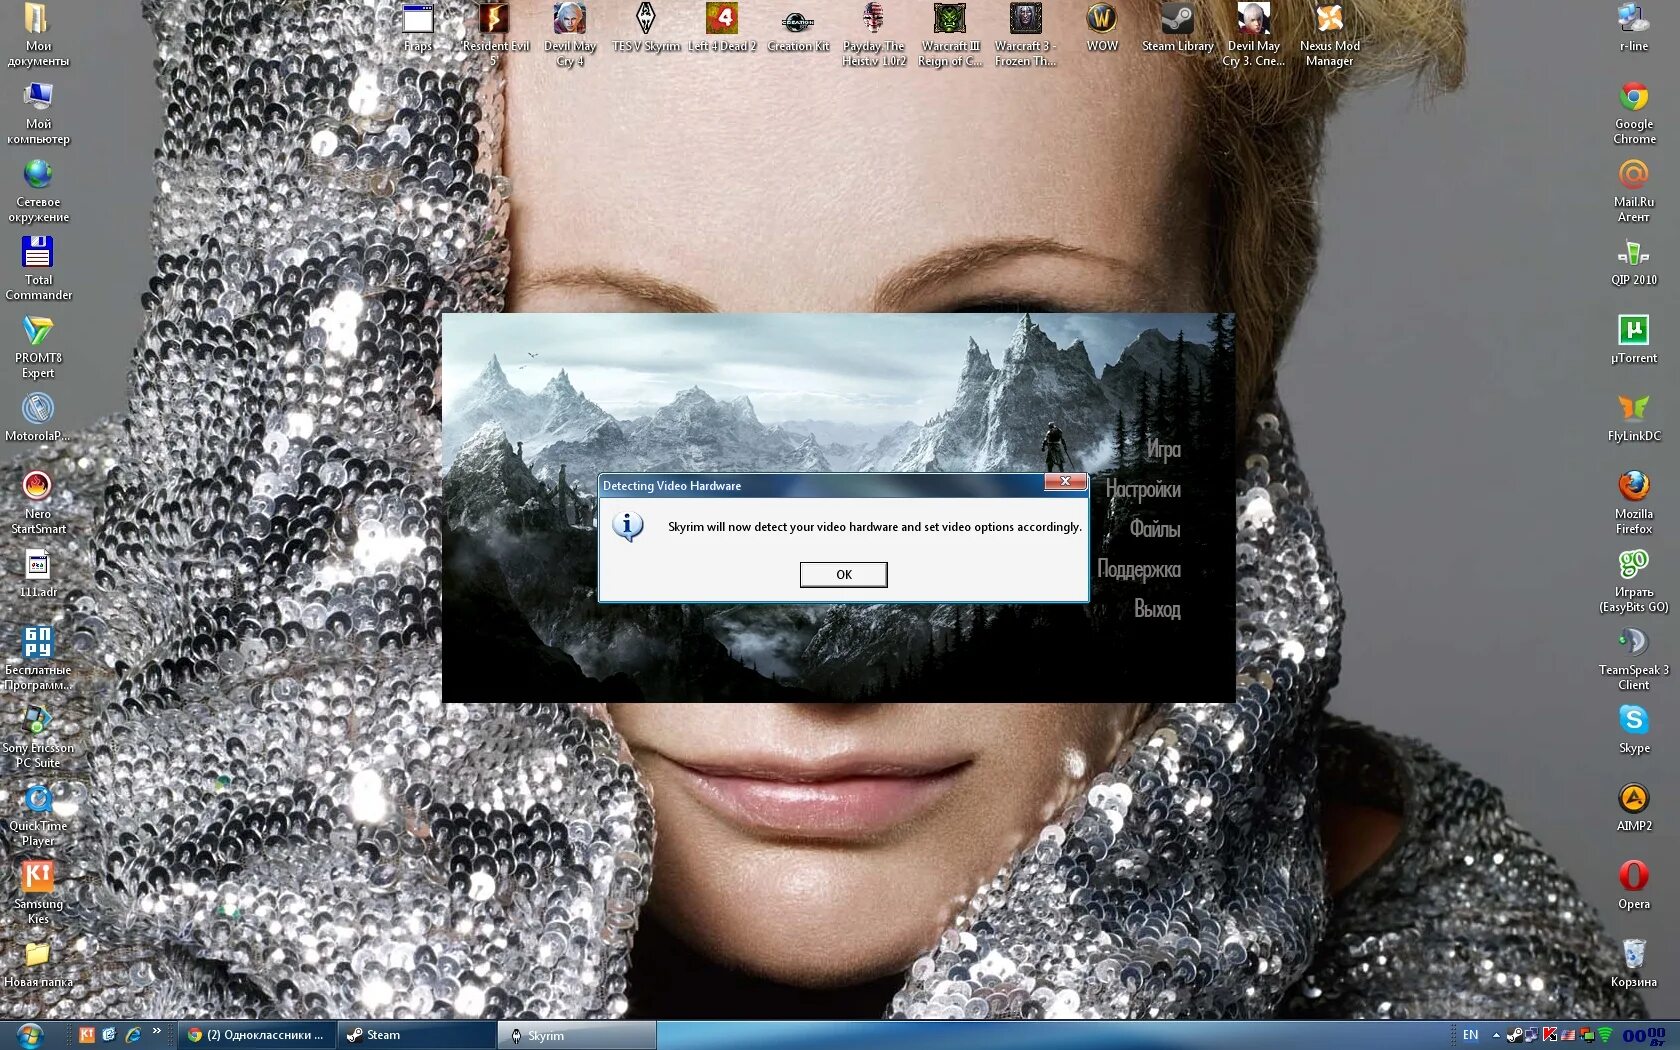Click Kaspersky icon in system tray
The image size is (1680, 1050).
pos(1550,1035)
